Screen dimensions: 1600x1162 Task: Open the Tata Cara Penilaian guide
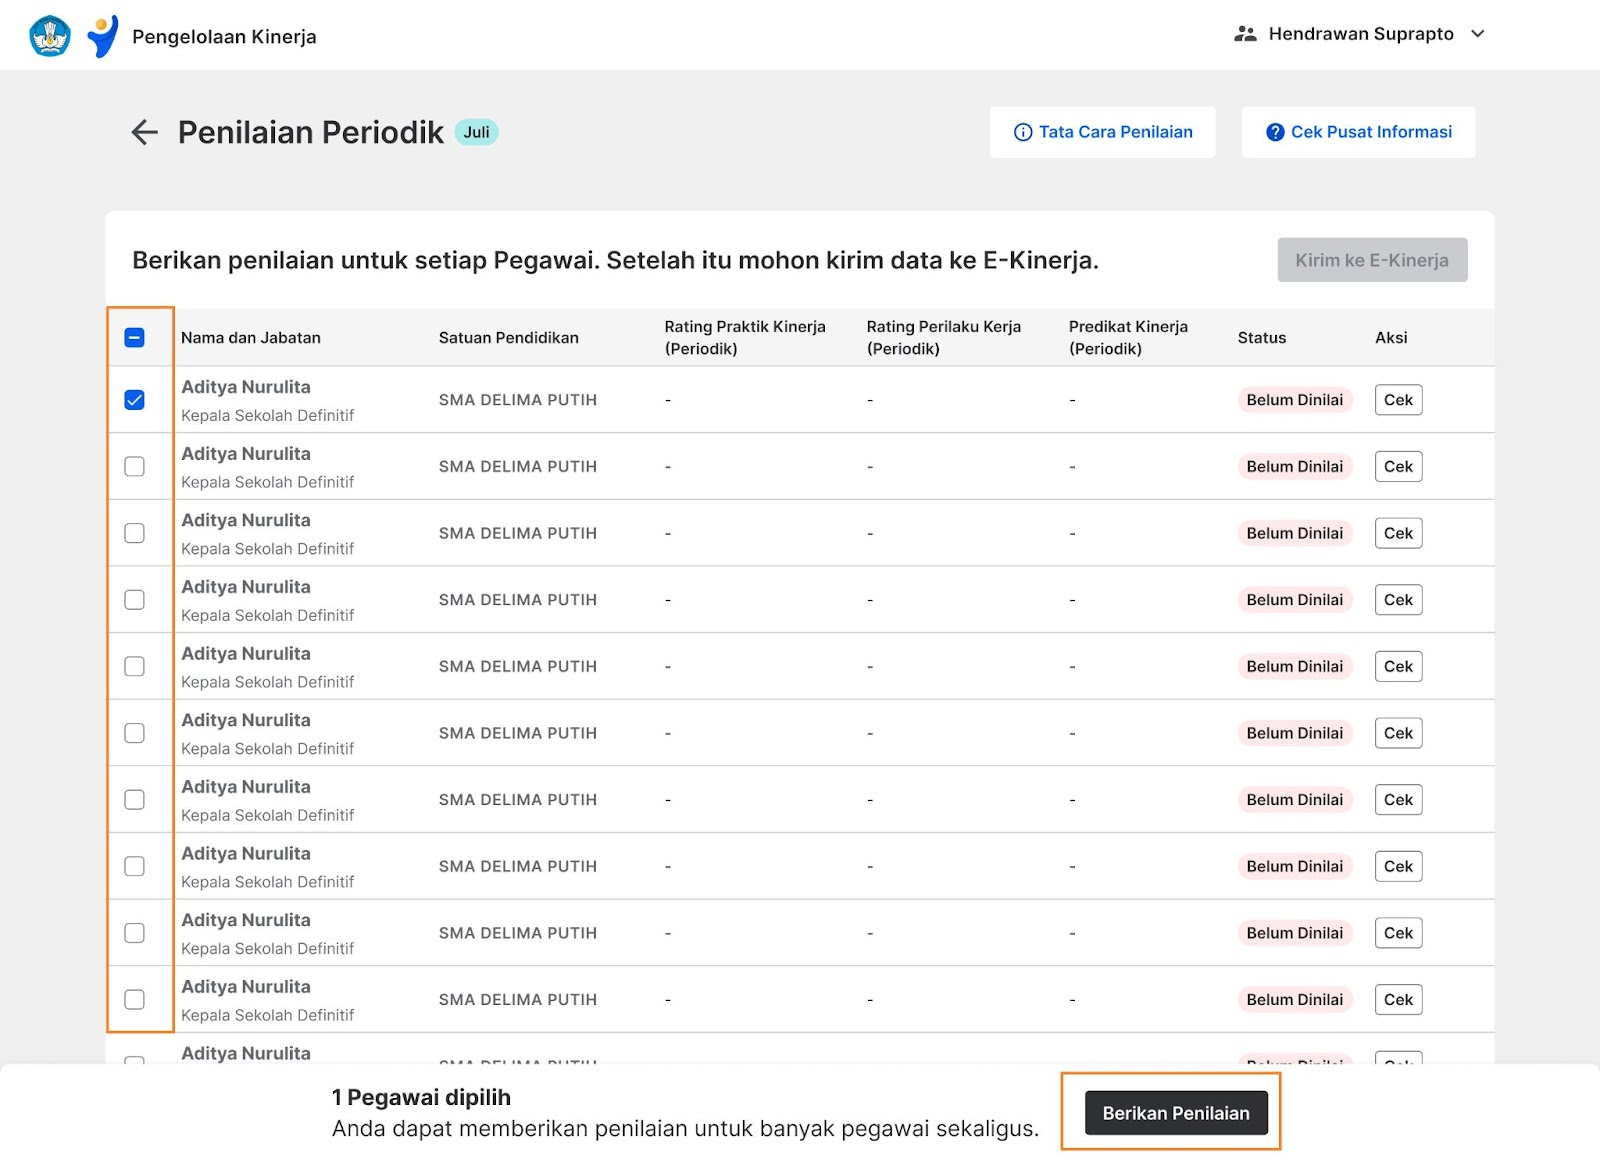pyautogui.click(x=1102, y=132)
